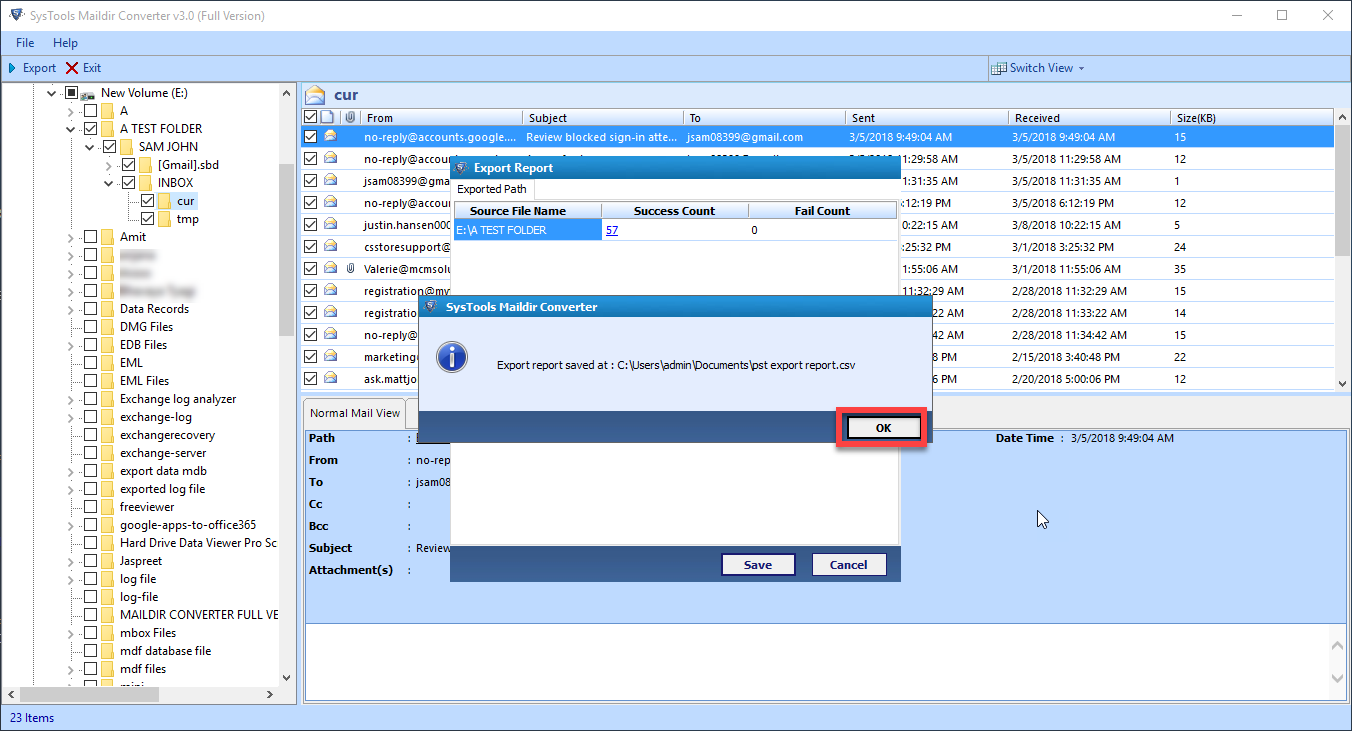Click the envelope icon beside cur header
1352x731 pixels.
coord(316,95)
